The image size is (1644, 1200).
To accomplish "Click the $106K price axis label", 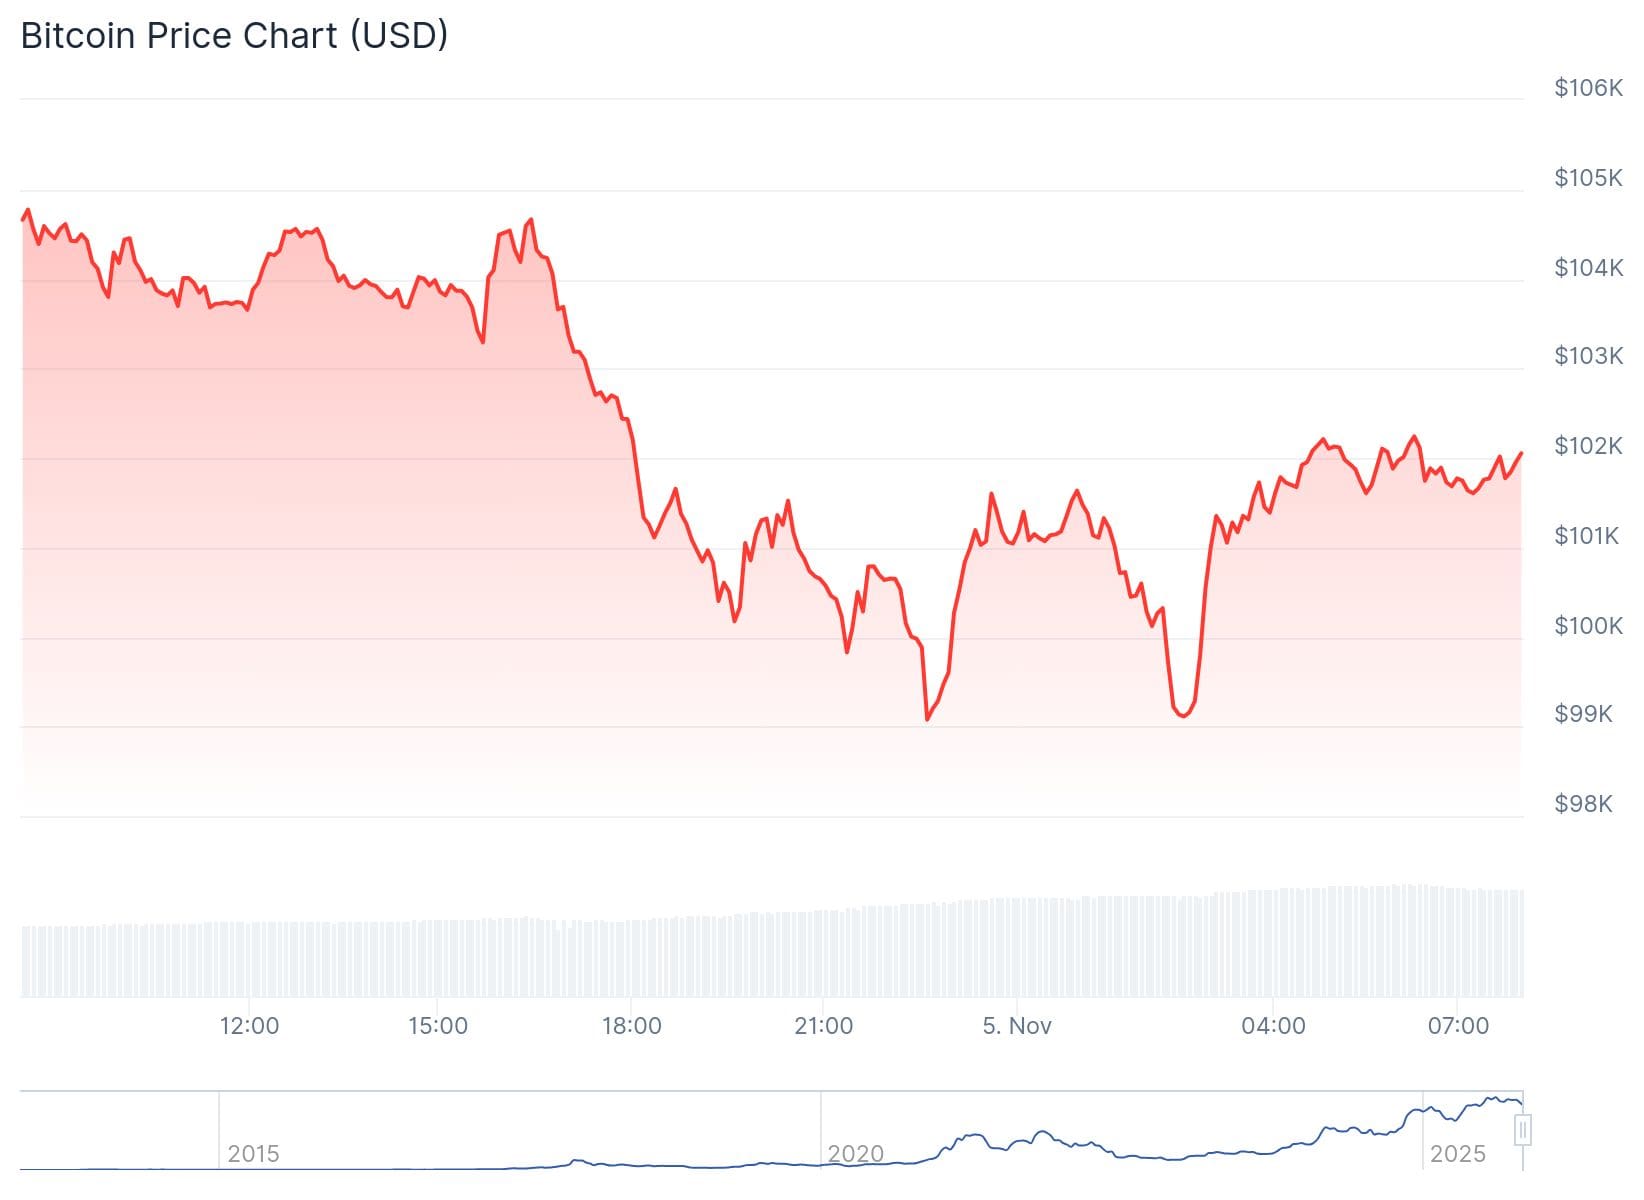I will point(1588,88).
